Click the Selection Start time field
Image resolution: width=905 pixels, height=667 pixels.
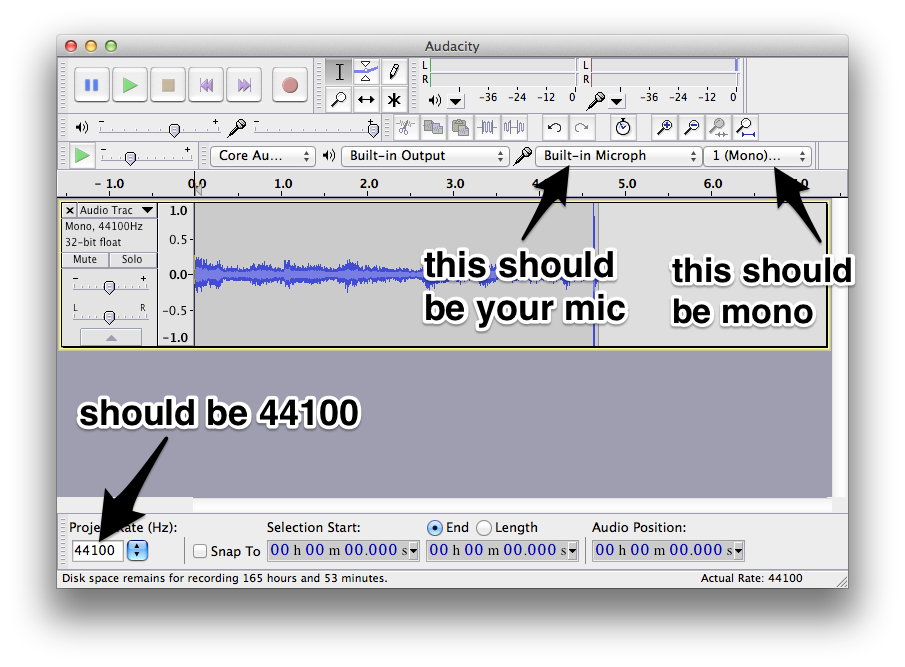343,550
